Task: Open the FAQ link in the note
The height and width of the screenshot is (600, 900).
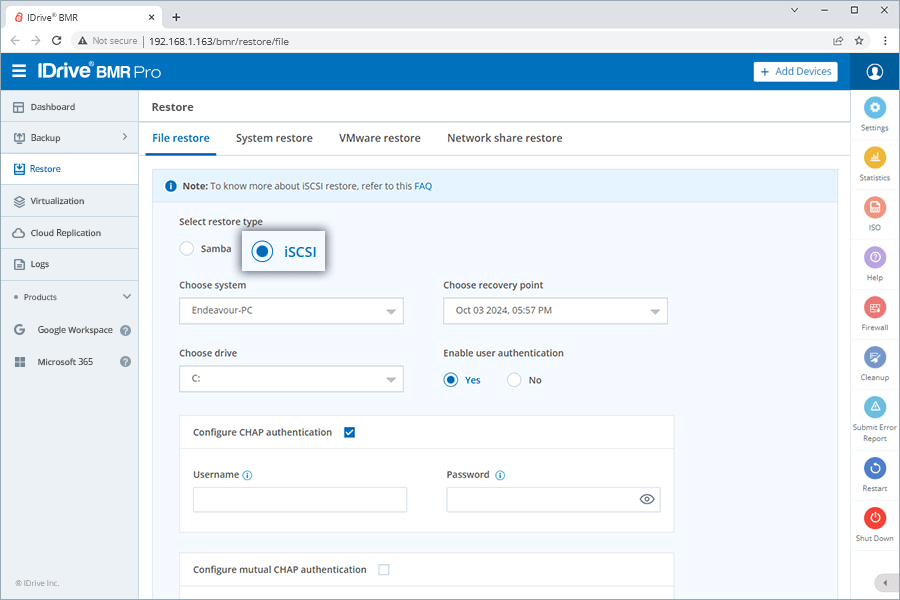Action: click(x=423, y=186)
